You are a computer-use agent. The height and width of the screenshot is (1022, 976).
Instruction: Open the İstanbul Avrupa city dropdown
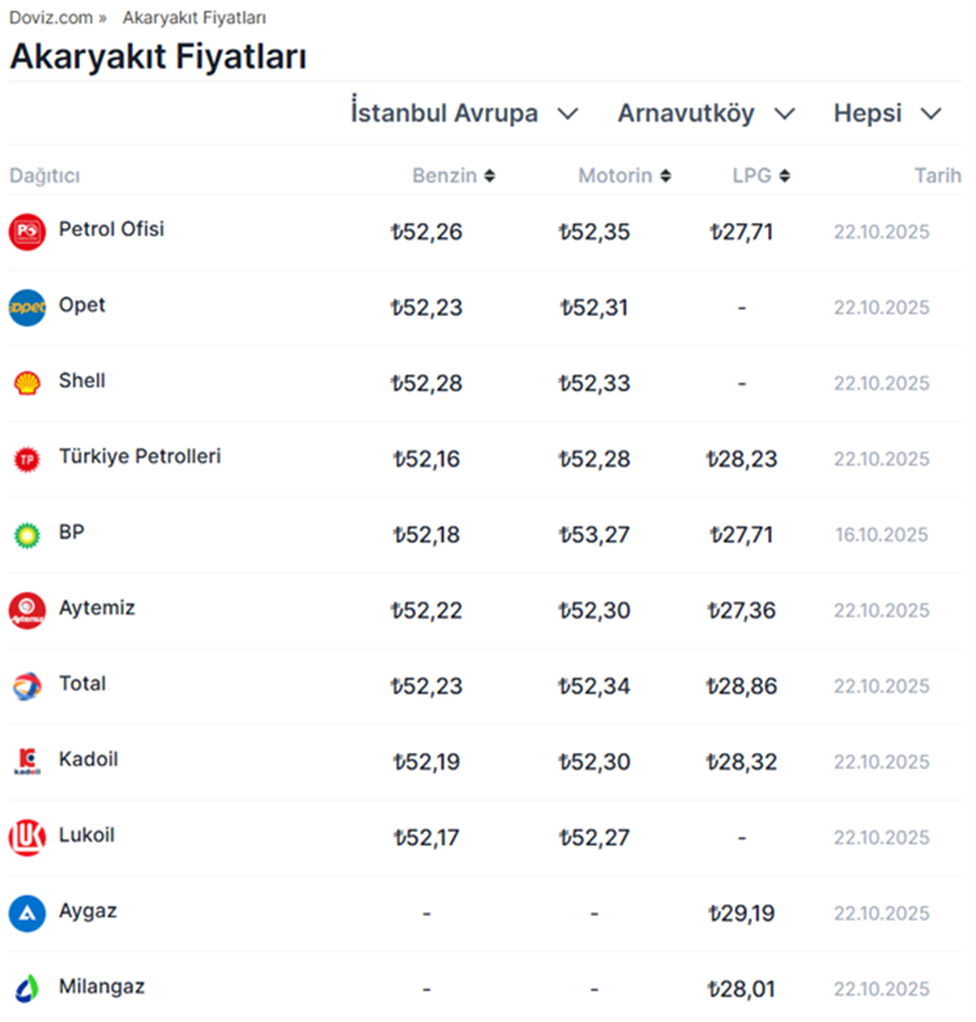pyautogui.click(x=464, y=113)
